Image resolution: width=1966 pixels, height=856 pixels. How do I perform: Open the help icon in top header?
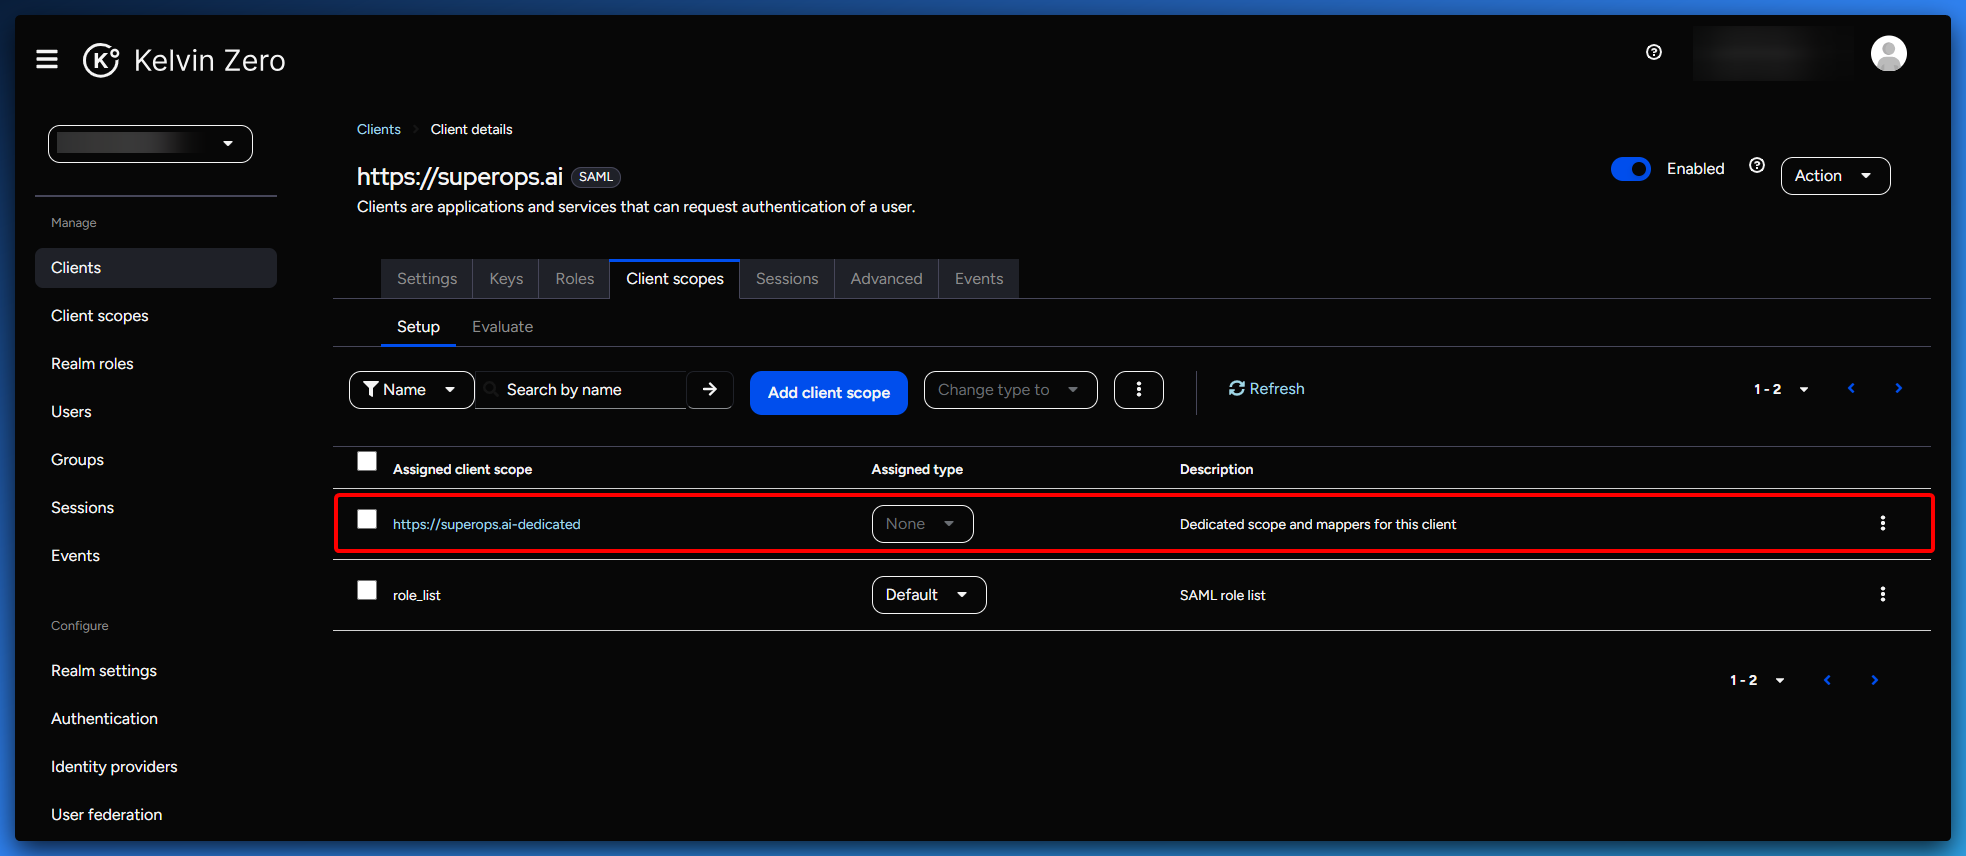pyautogui.click(x=1654, y=52)
